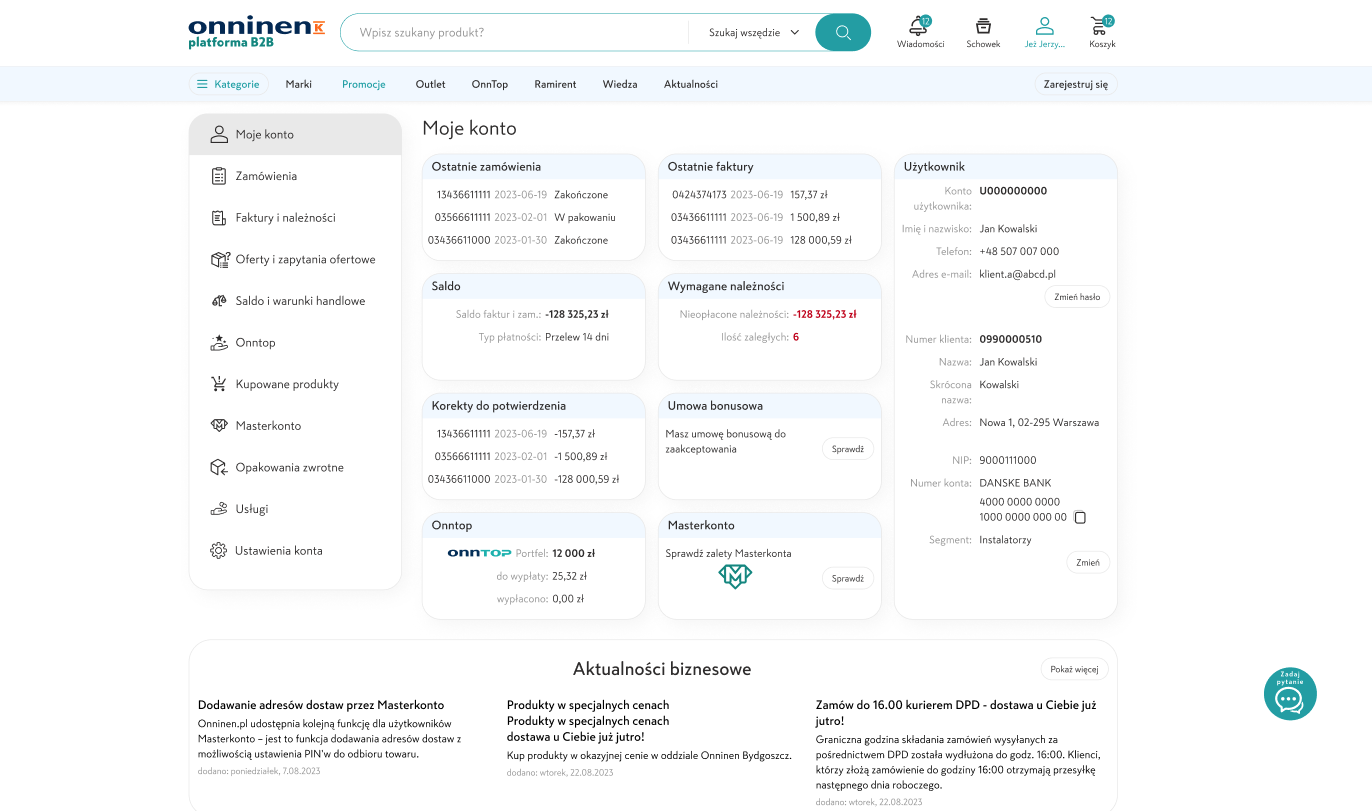Expand the Kategorie hamburger menu

click(x=228, y=84)
